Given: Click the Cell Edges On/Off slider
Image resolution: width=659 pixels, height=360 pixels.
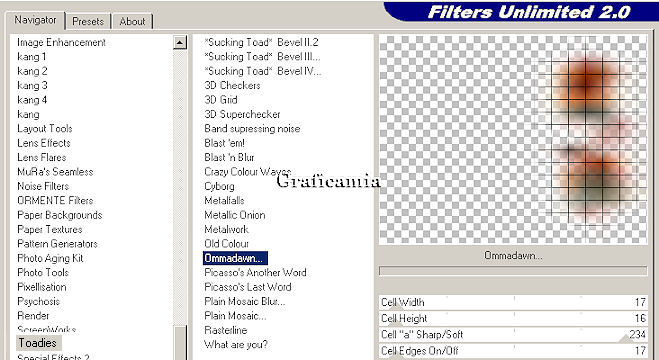Looking at the screenshot, I should pos(513,351).
